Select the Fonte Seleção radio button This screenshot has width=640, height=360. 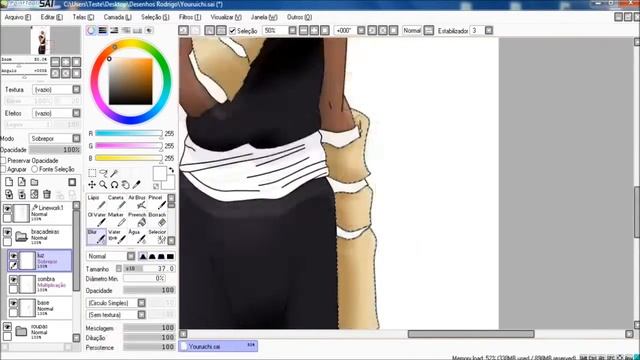coord(35,169)
